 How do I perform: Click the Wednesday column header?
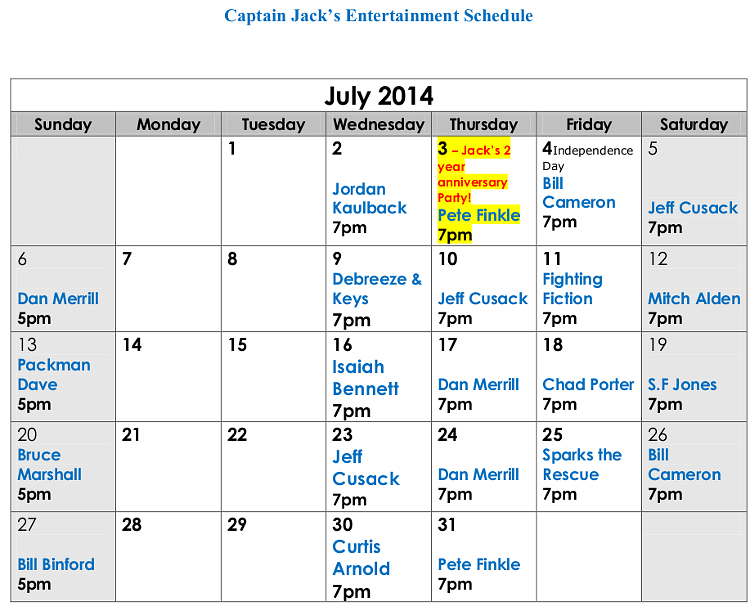(x=378, y=125)
